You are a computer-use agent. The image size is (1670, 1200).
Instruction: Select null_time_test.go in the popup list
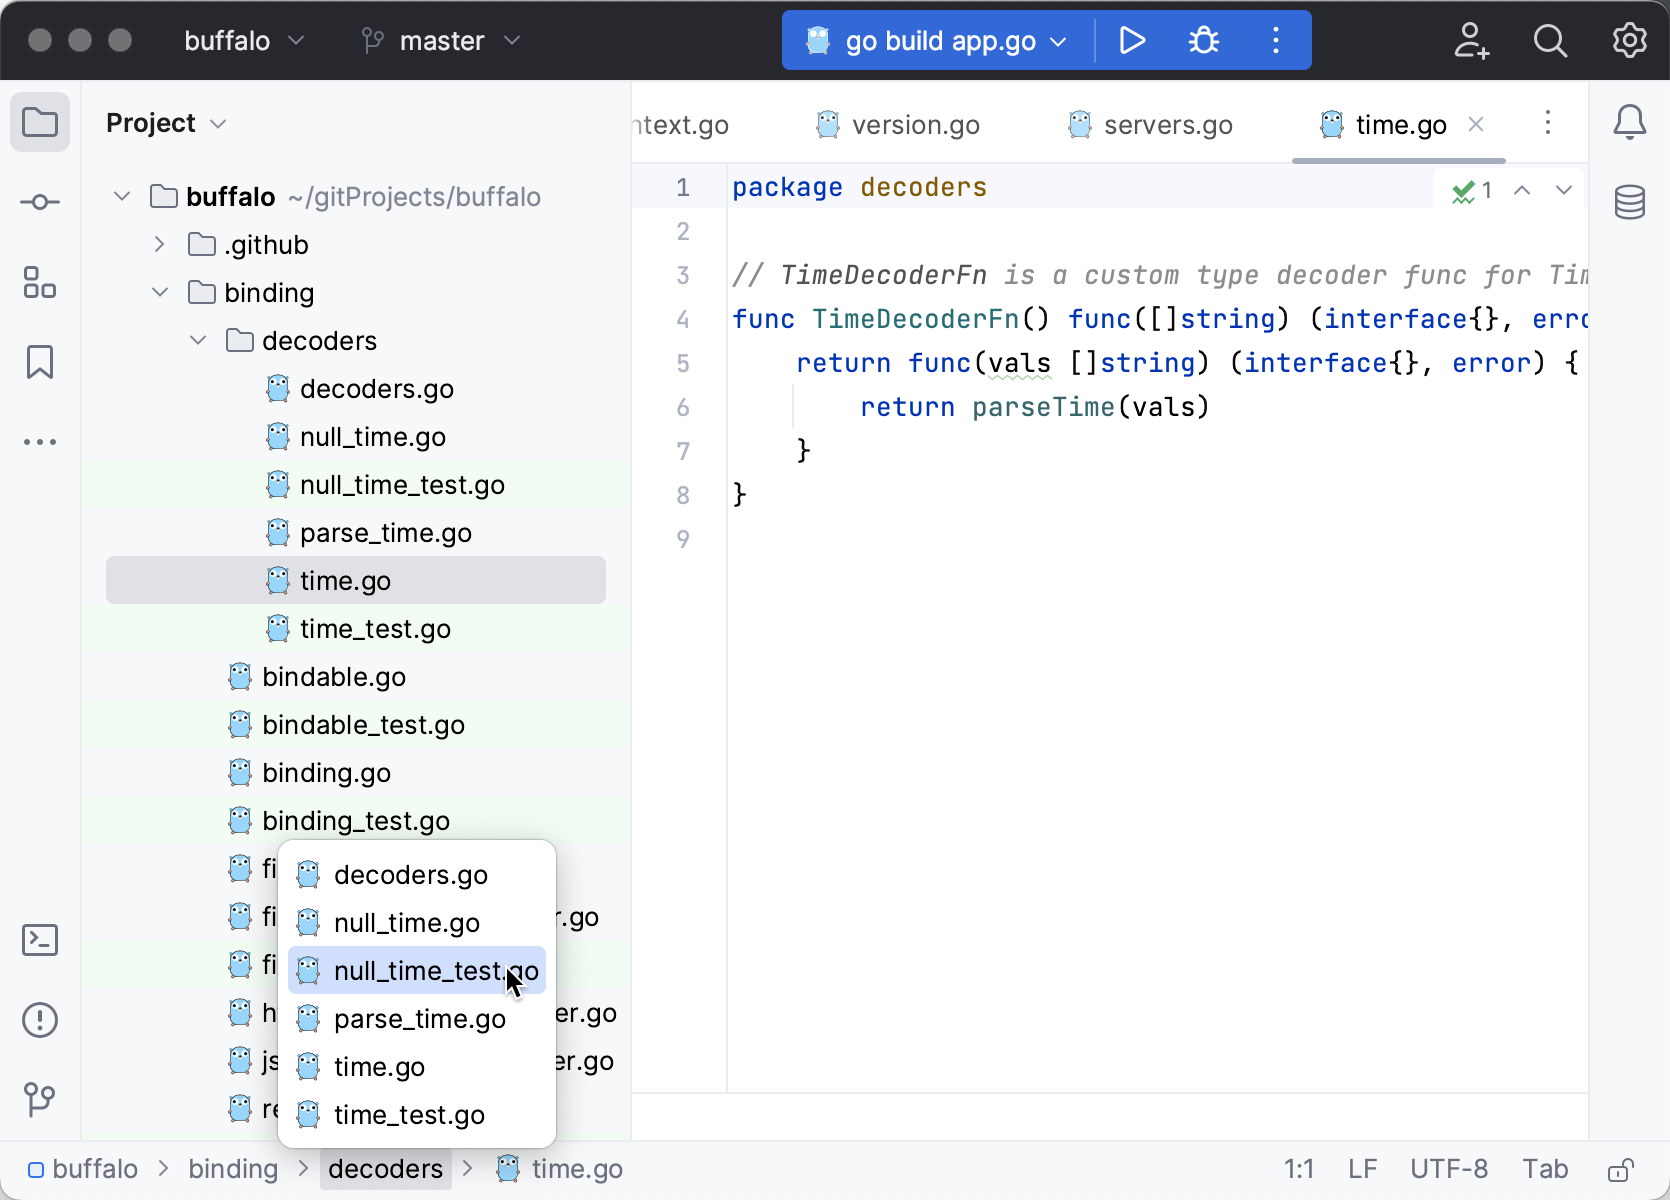click(x=417, y=970)
